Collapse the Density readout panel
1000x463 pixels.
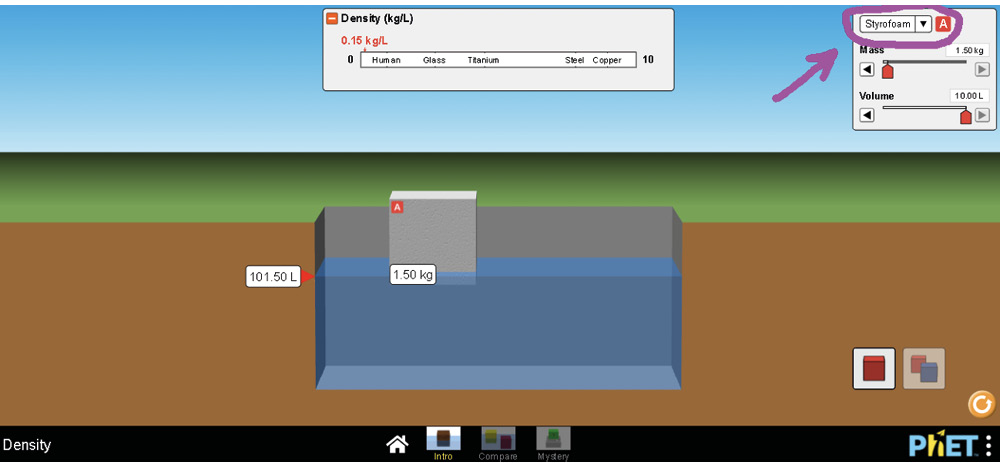pyautogui.click(x=332, y=18)
